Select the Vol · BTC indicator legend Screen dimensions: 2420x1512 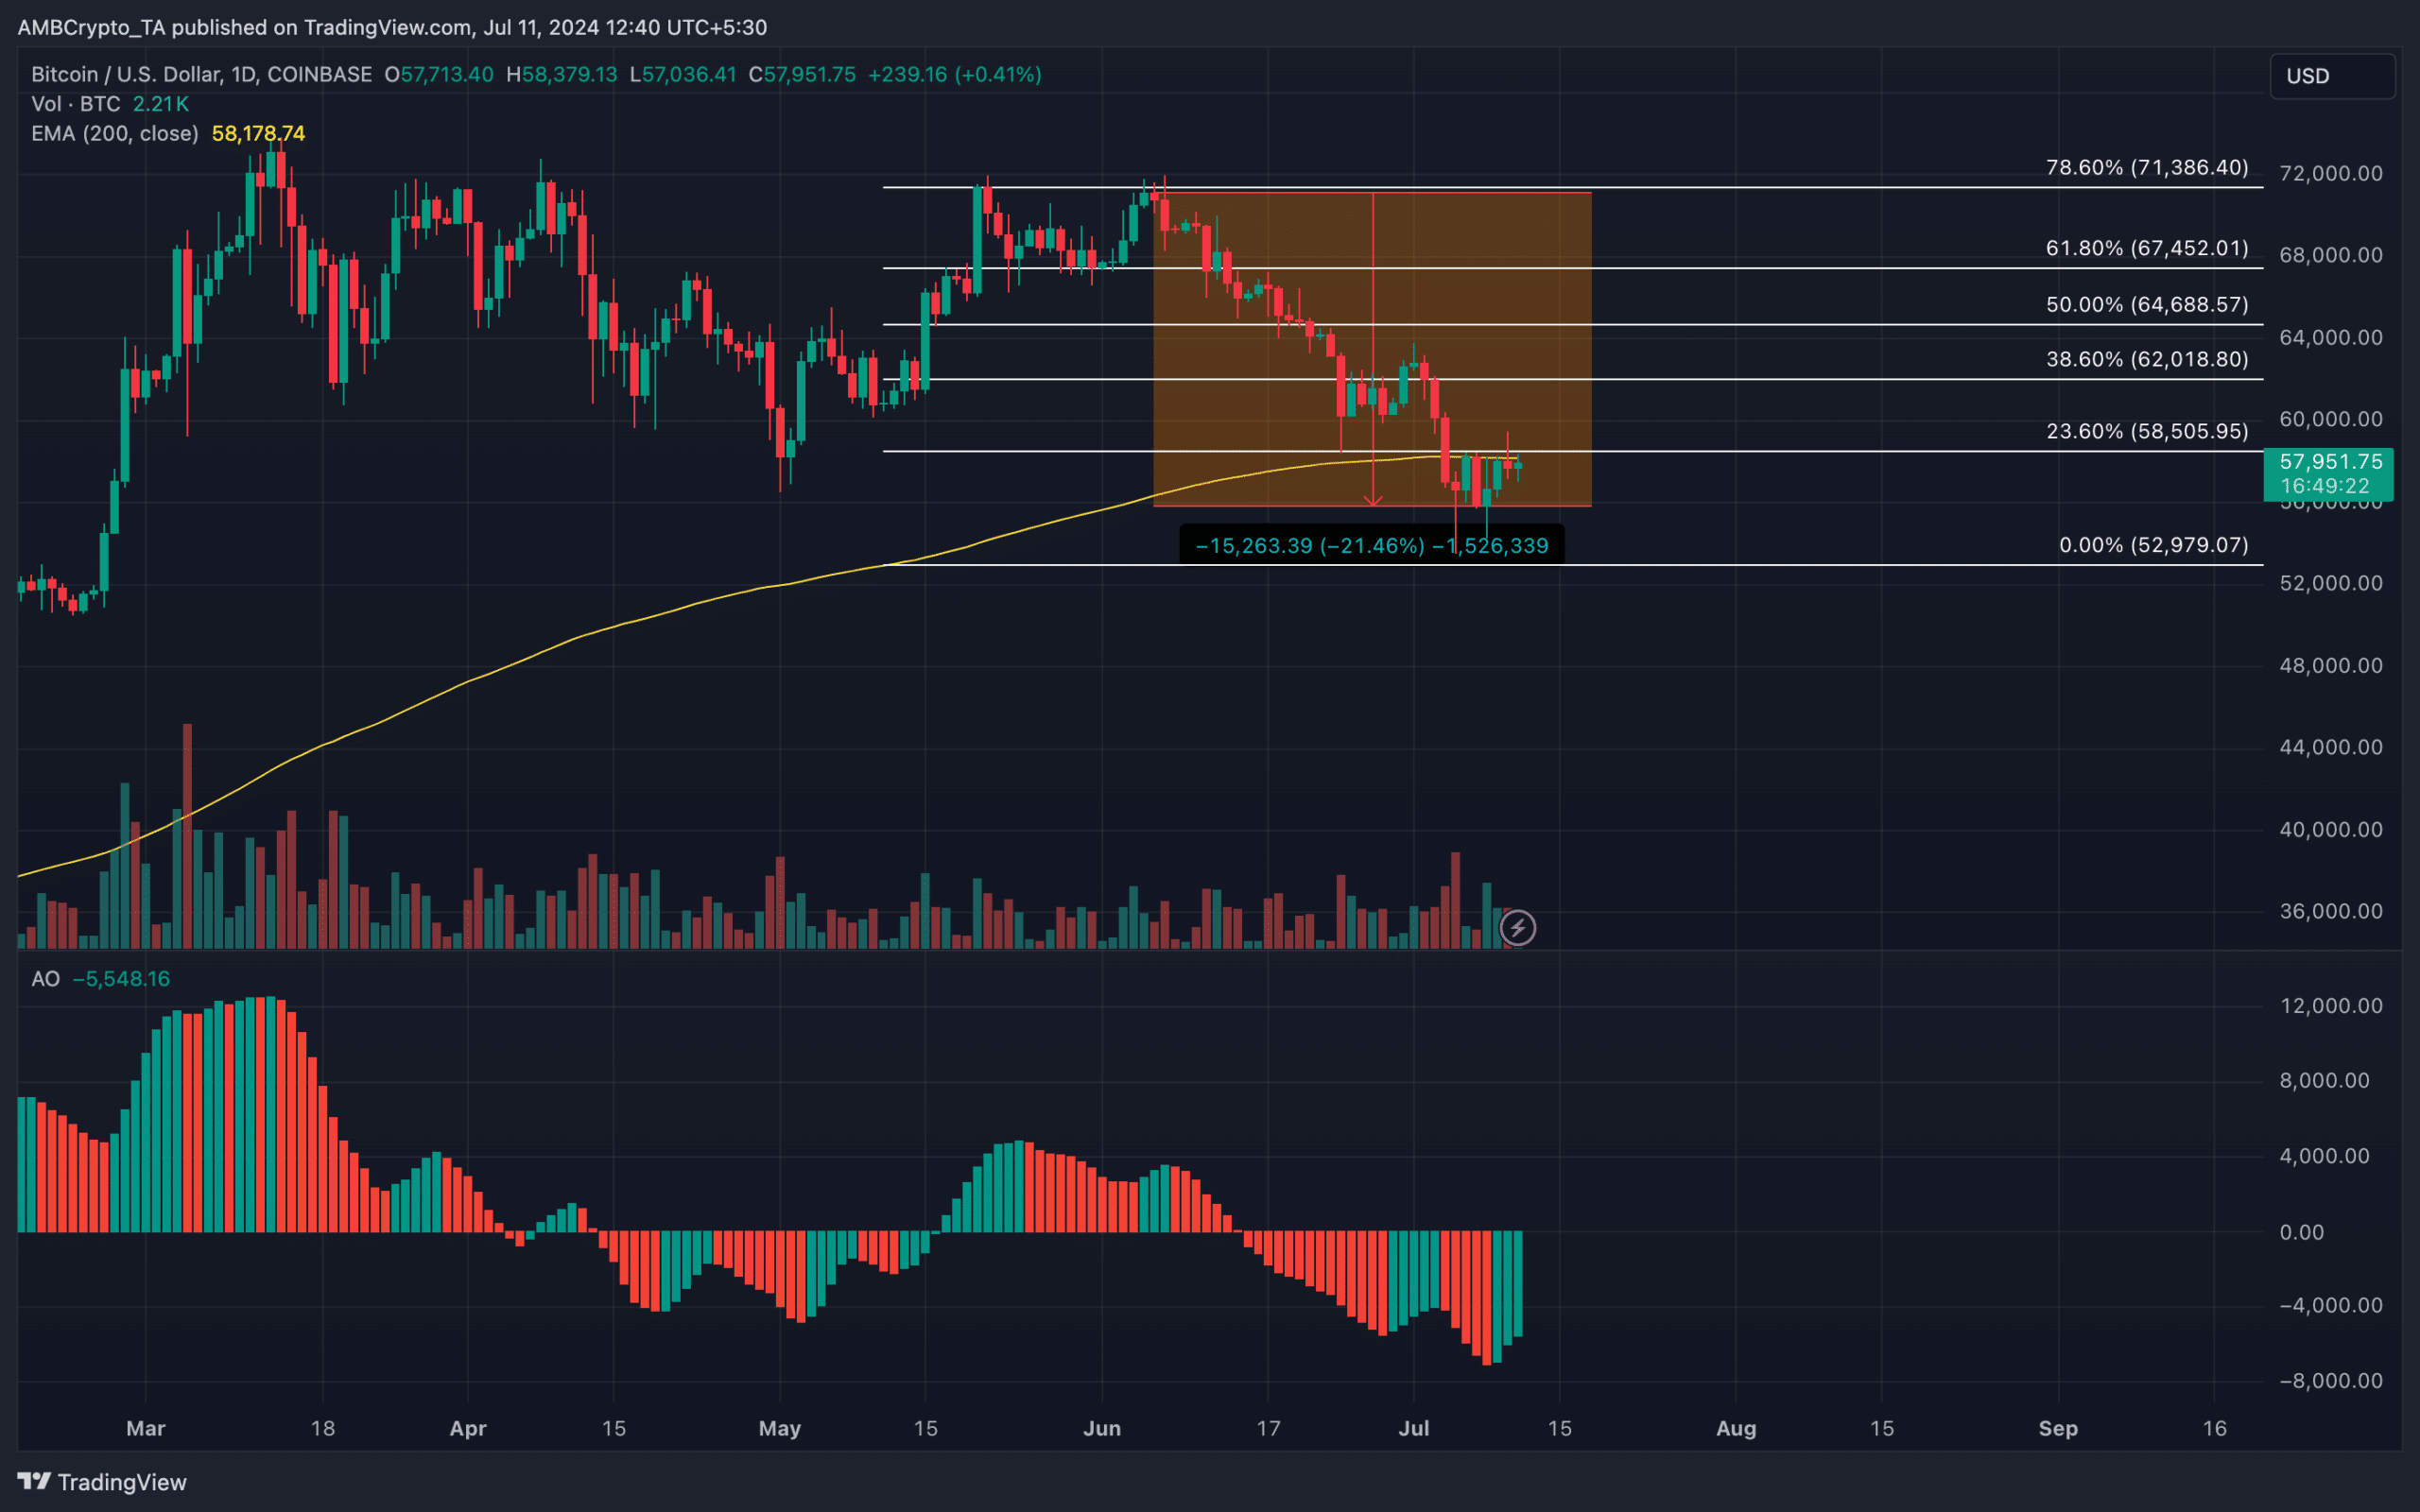(x=75, y=104)
